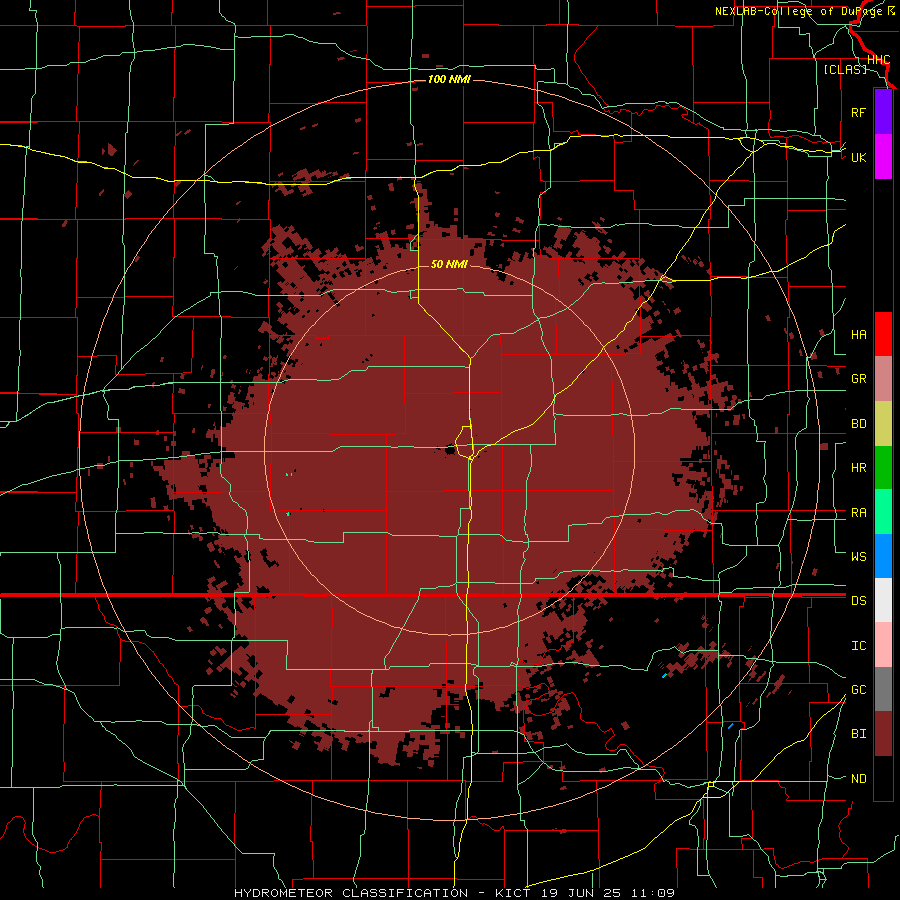The height and width of the screenshot is (900, 900).
Task: Click the GR legend label
Action: click(858, 379)
